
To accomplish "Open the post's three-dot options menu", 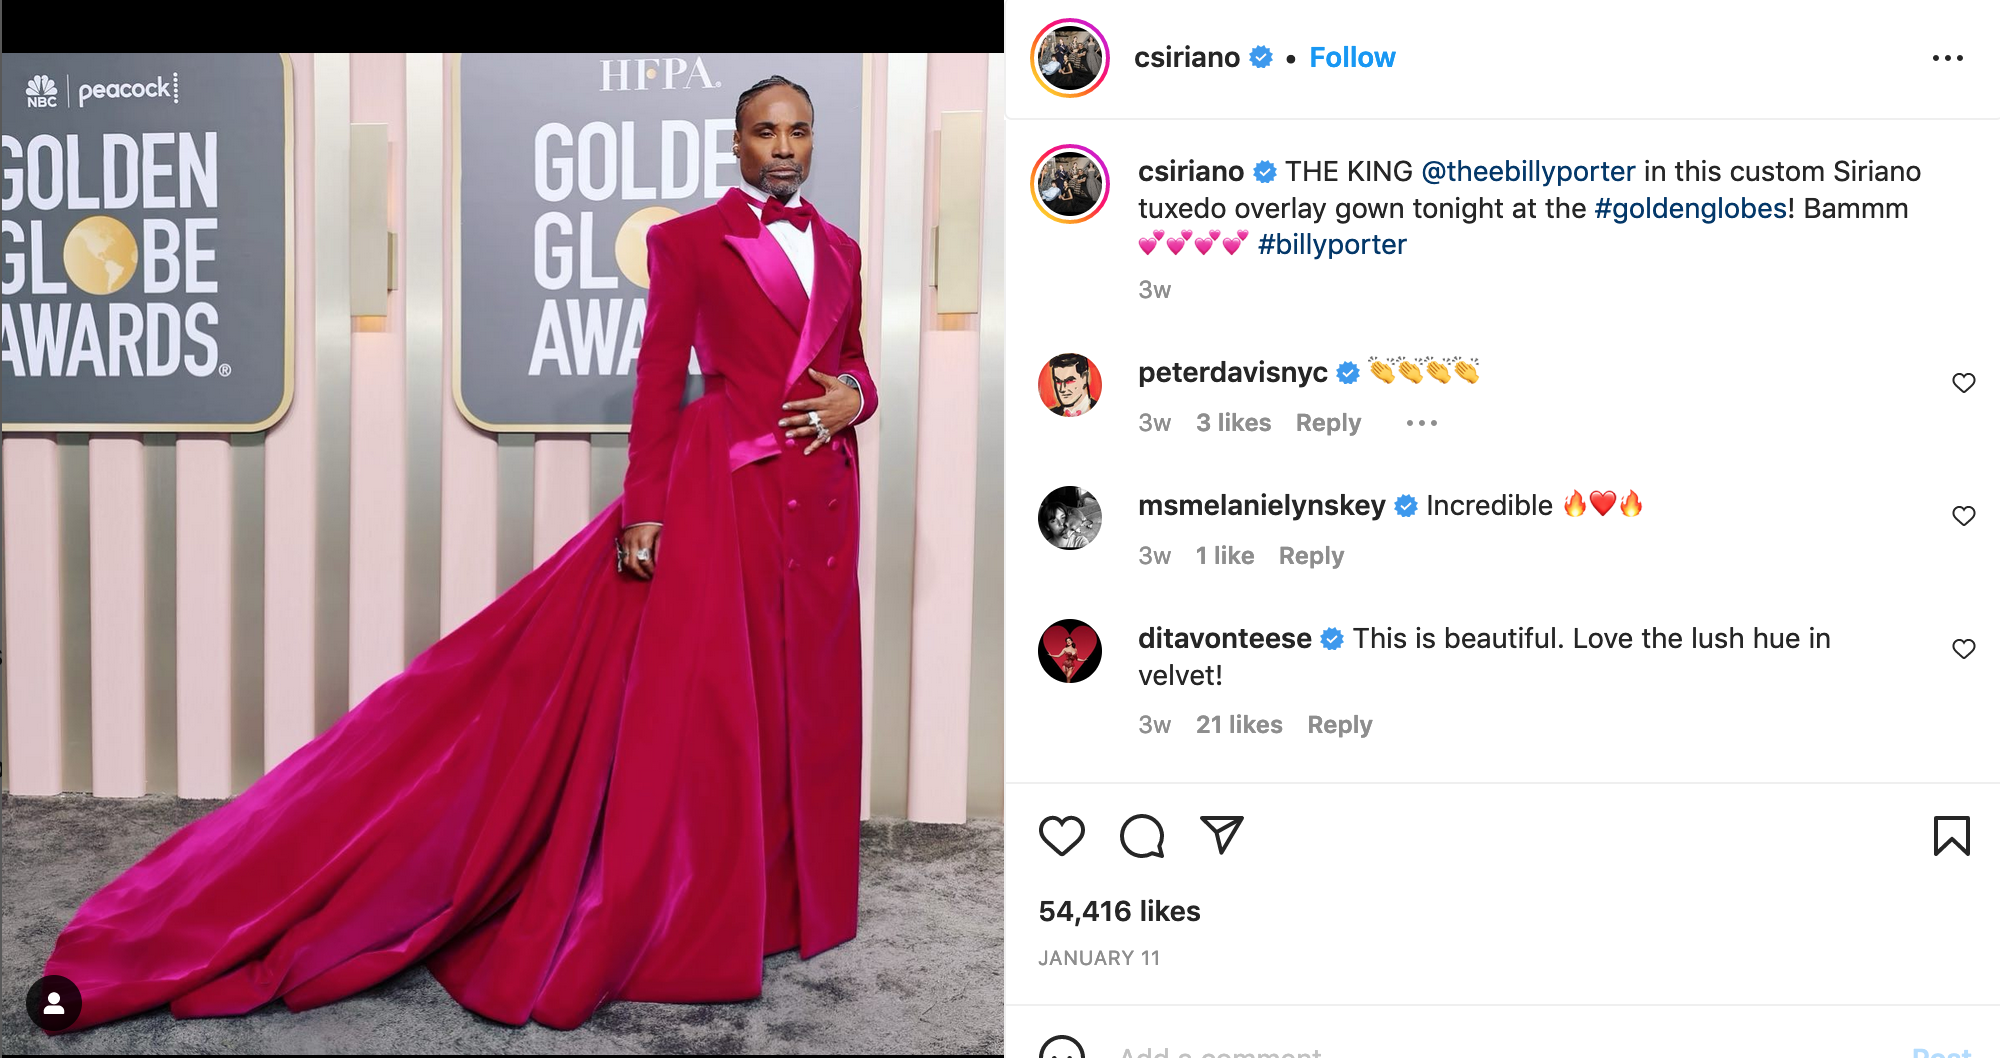I will (1947, 58).
